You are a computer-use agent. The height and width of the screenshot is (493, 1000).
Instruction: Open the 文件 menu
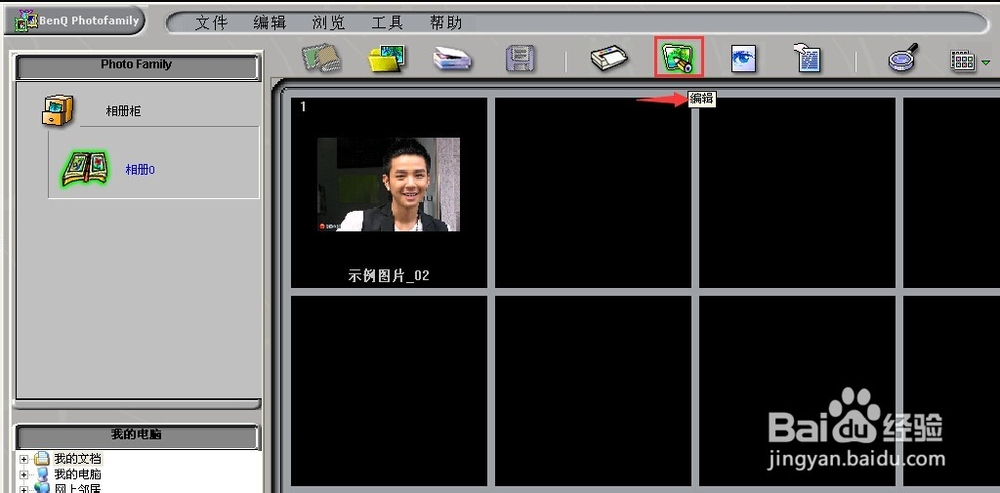(211, 23)
